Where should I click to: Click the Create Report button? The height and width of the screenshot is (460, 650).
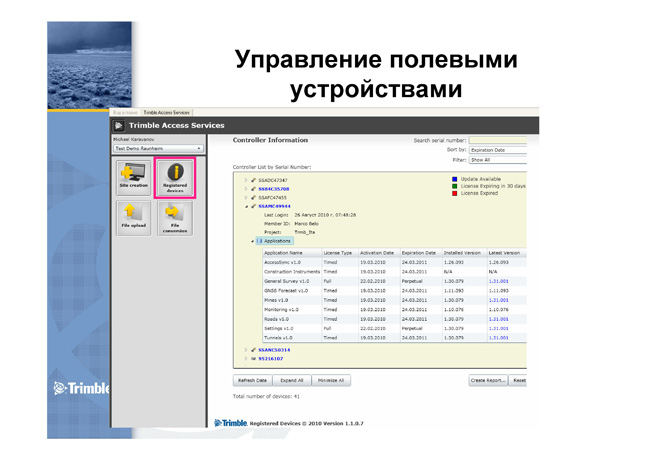[488, 380]
